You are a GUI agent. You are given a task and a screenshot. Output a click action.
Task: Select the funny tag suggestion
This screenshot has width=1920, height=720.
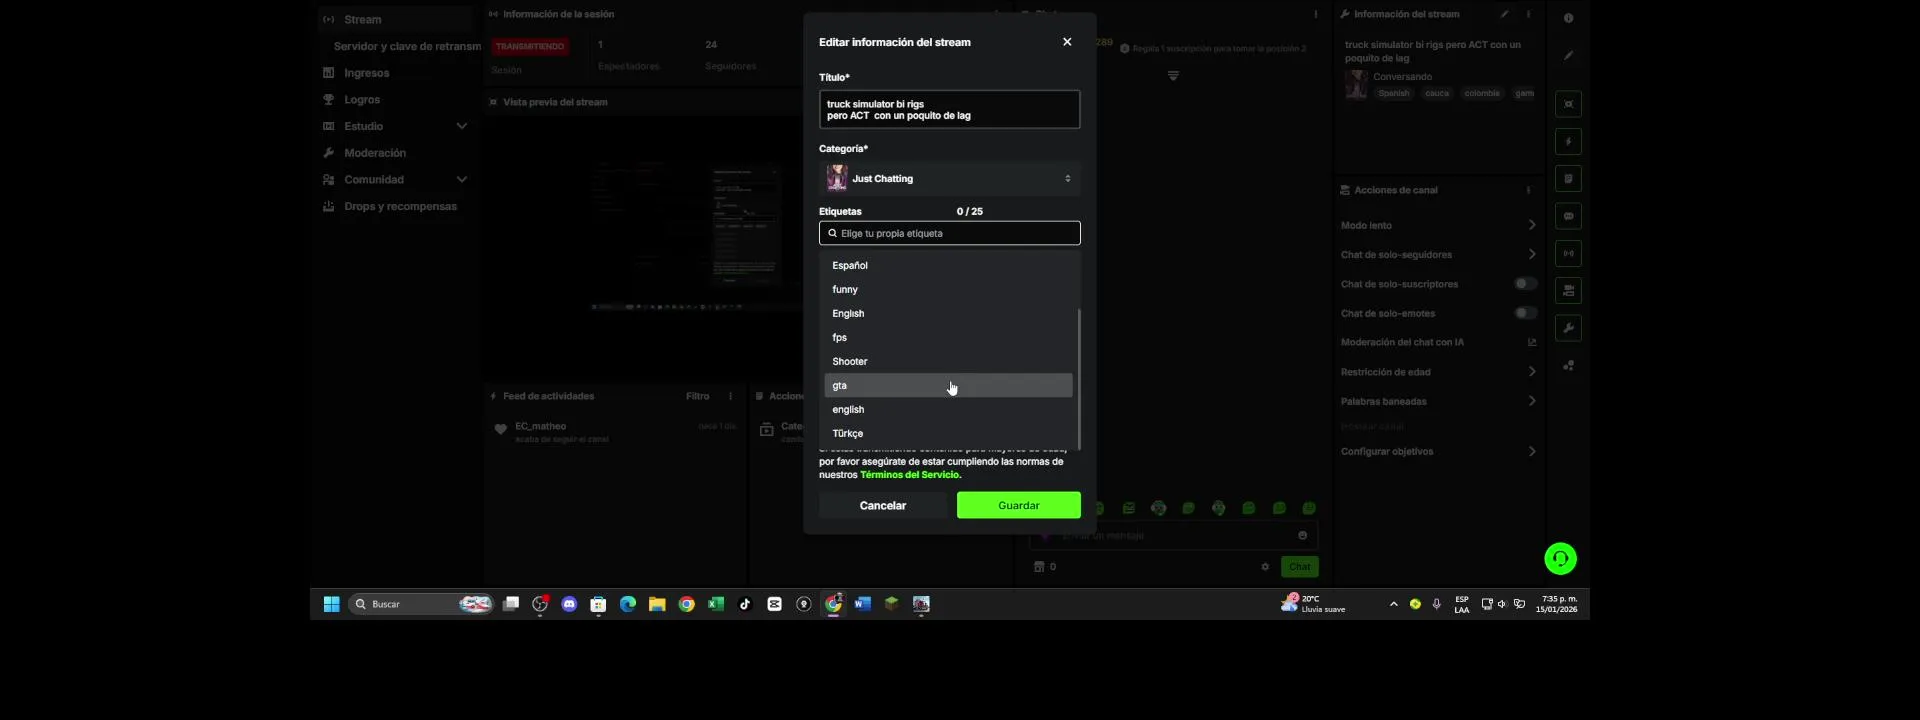948,289
